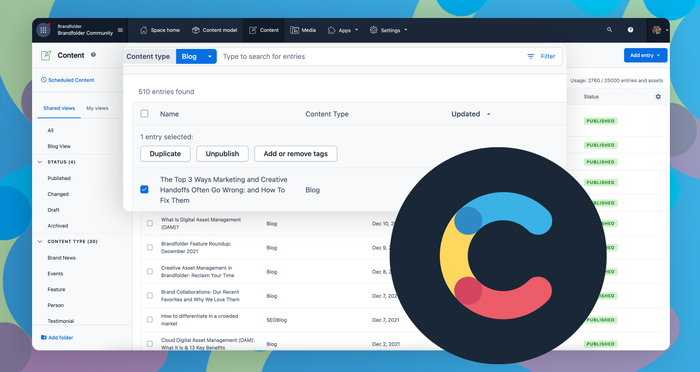
Task: Collapse the CONTENT TYPE (30) section
Action: point(67,242)
